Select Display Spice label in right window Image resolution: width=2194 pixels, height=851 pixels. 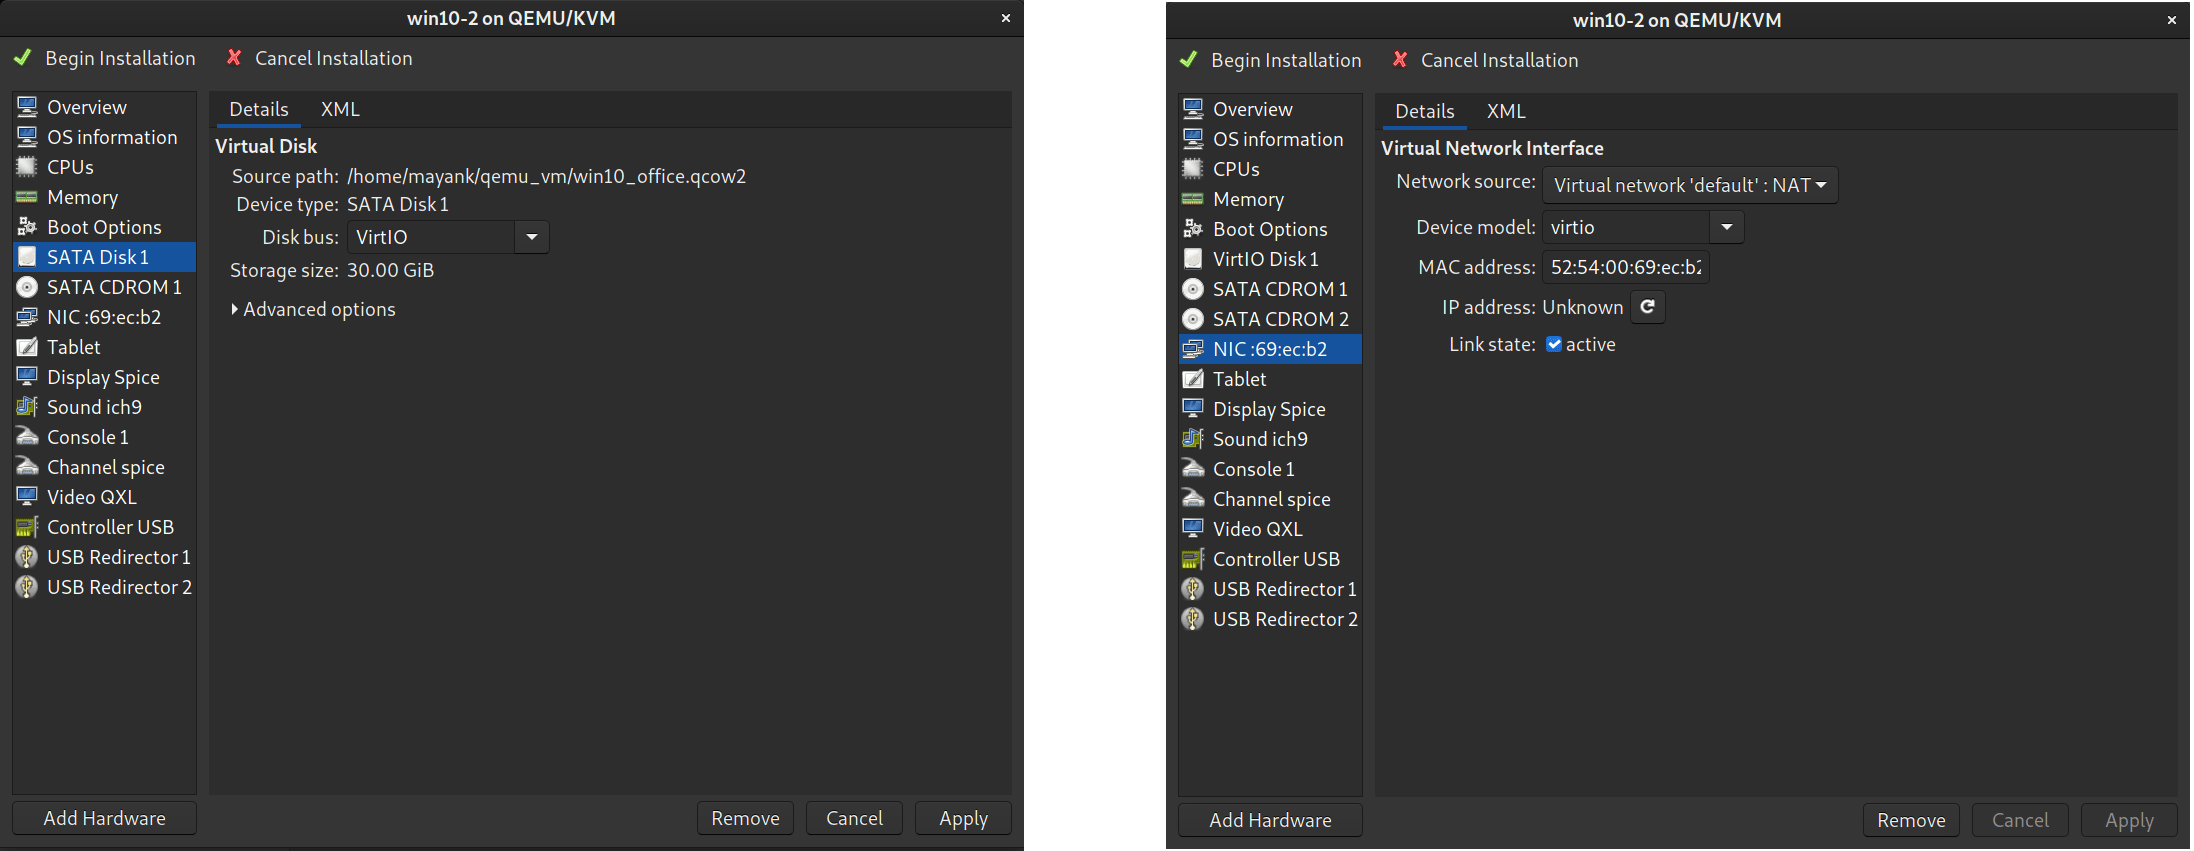1269,409
